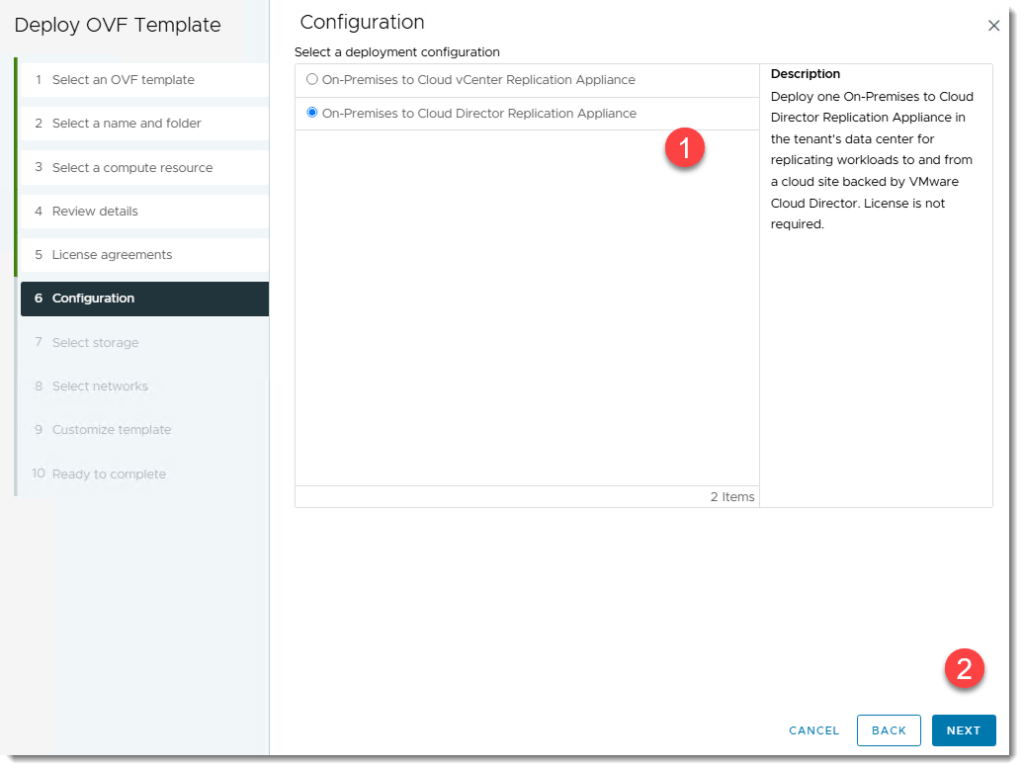
Task: Select On-Premises to Cloud vCenter Replication radio
Action: click(312, 80)
